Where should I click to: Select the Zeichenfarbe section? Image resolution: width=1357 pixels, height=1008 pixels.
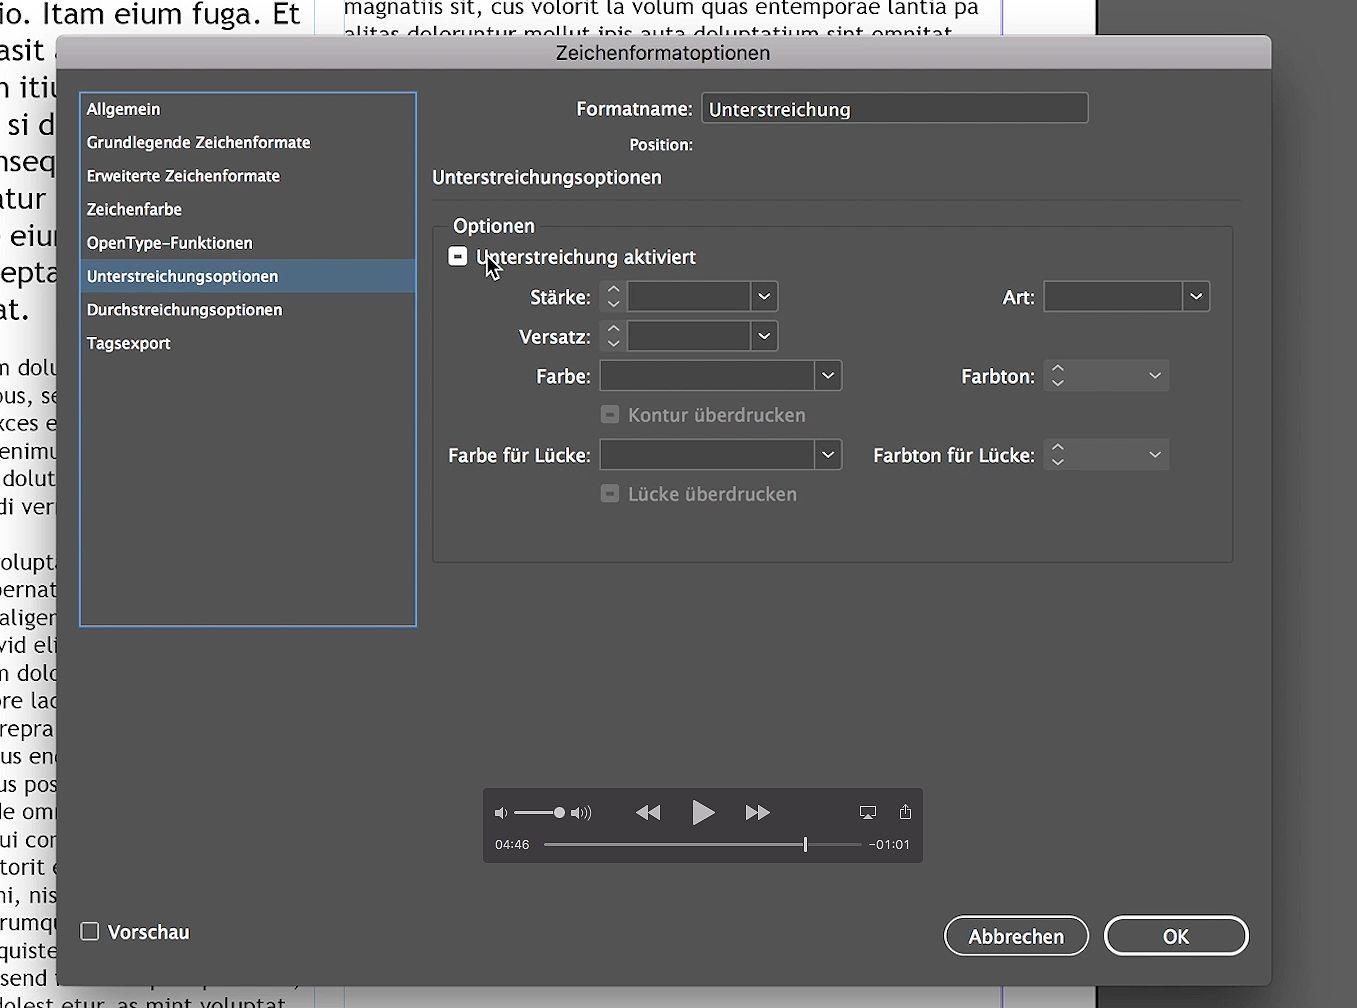point(134,209)
